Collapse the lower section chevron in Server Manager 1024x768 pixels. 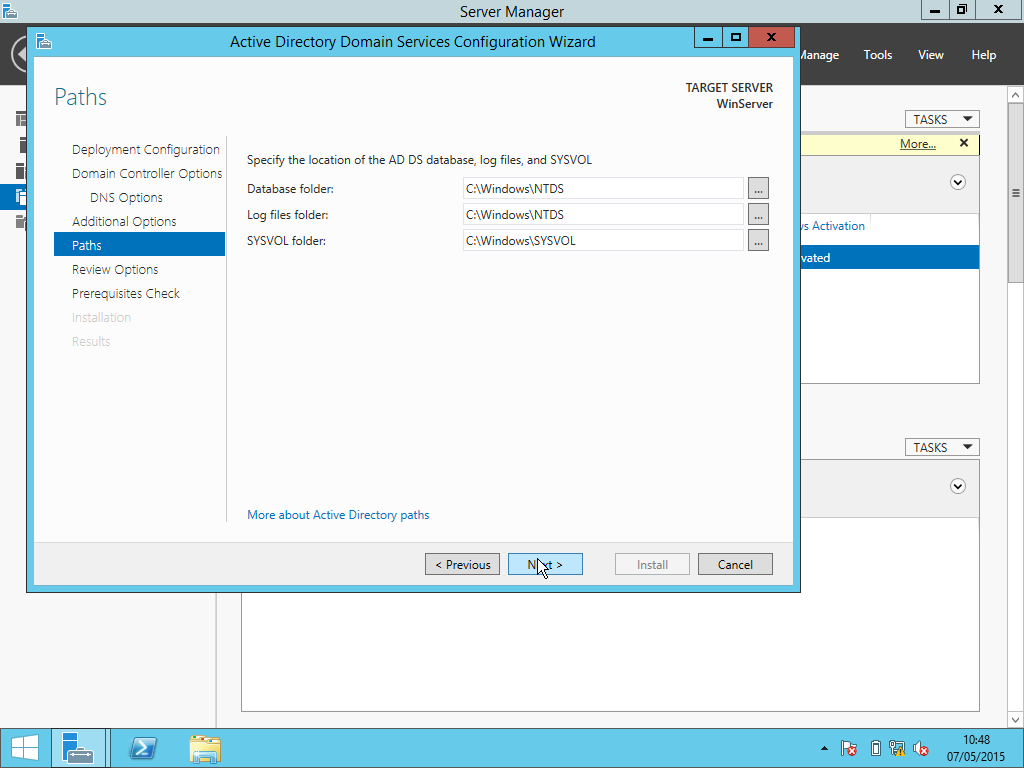click(x=957, y=487)
